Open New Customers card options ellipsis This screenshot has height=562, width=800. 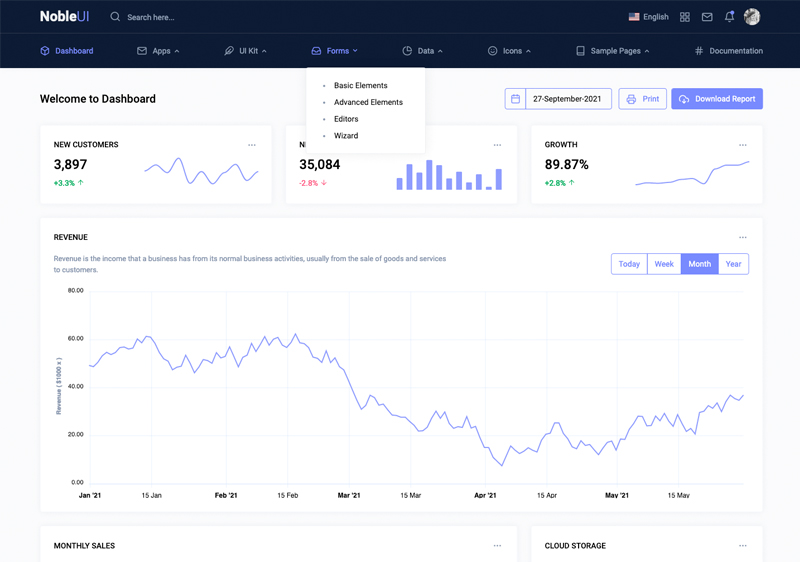click(x=252, y=145)
